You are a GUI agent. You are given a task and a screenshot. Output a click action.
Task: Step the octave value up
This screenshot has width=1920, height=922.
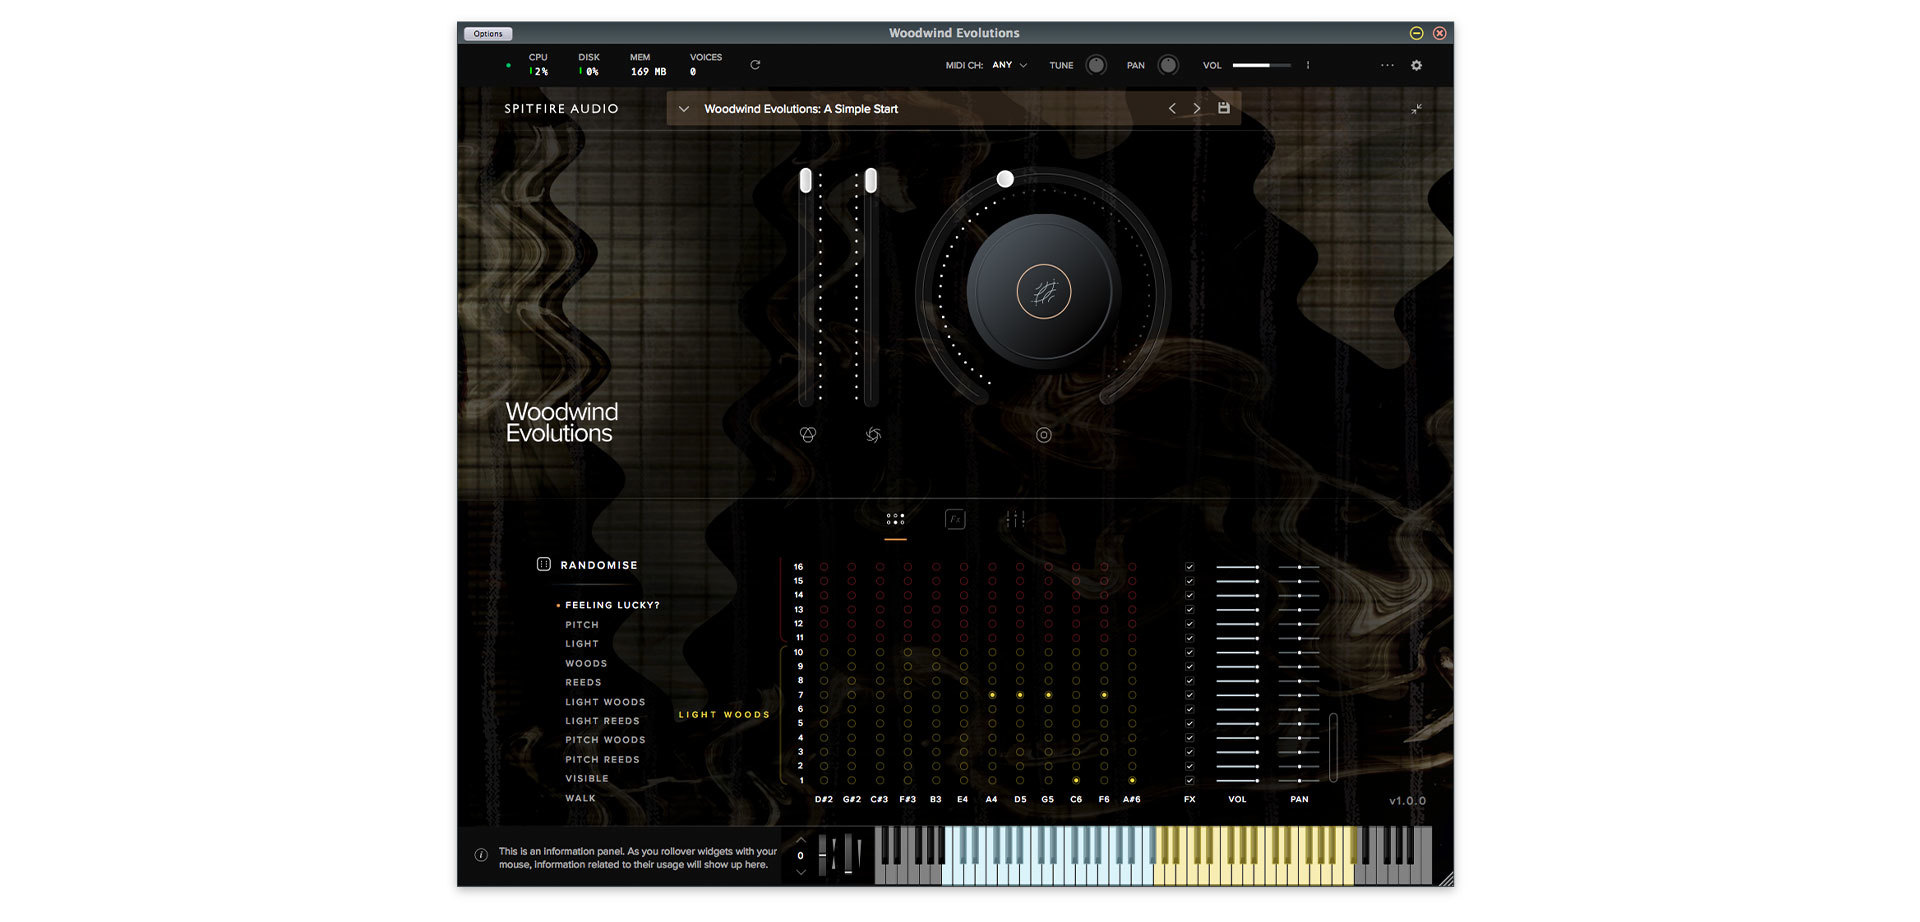point(800,840)
